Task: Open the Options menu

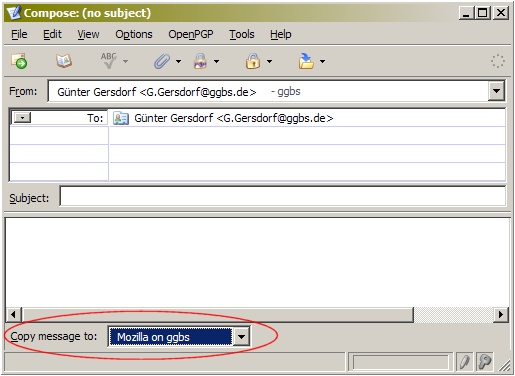Action: pos(134,34)
